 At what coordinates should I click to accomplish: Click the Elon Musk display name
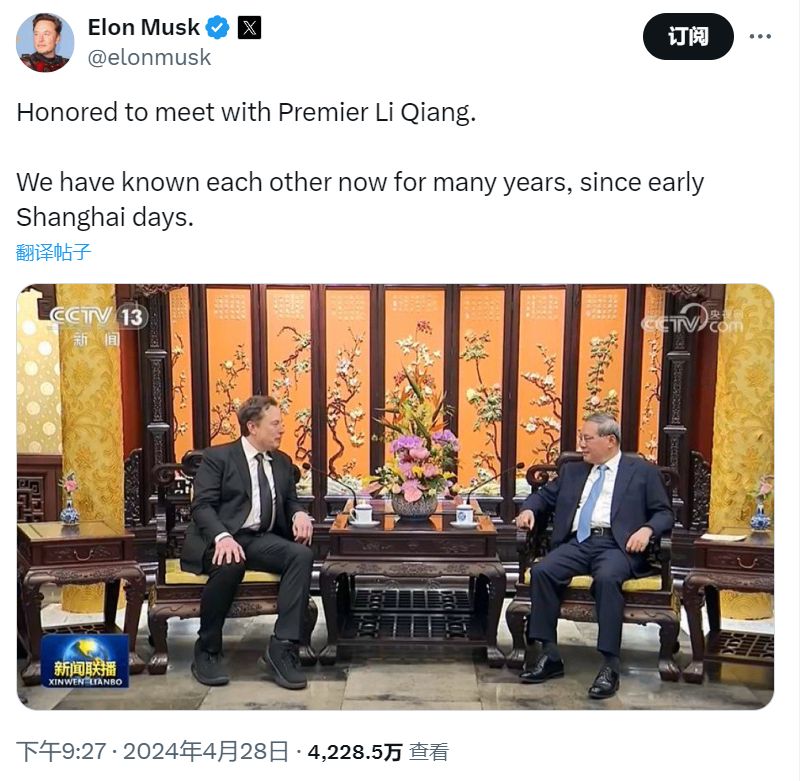click(x=144, y=27)
